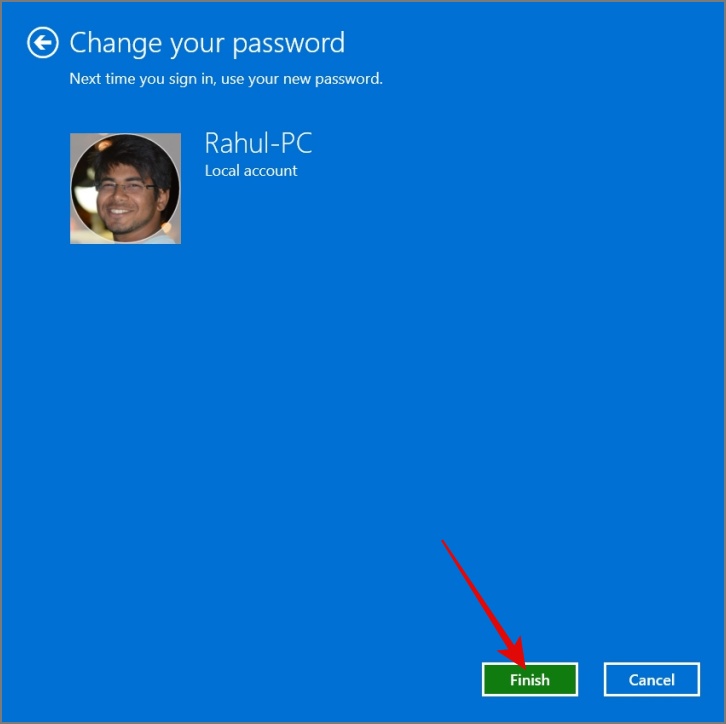Viewport: 726px width, 724px height.
Task: Return to the prior page via back icon
Action: [43, 43]
